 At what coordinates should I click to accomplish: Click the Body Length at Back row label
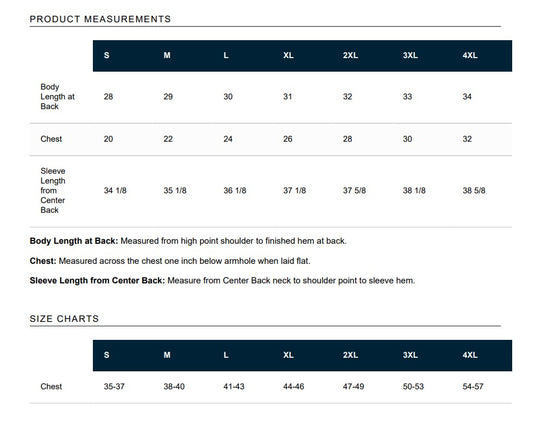click(x=57, y=97)
